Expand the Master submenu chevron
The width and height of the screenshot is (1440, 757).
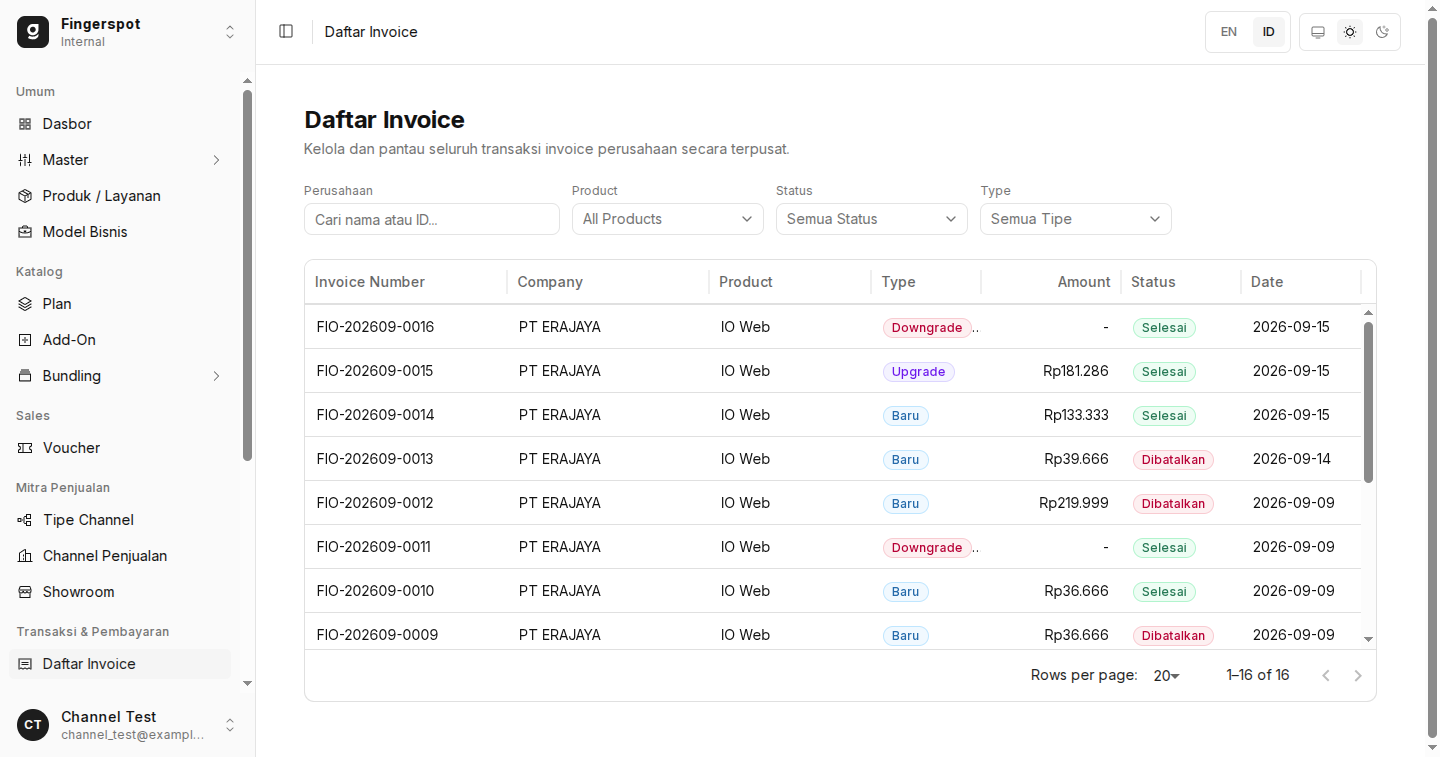(216, 160)
